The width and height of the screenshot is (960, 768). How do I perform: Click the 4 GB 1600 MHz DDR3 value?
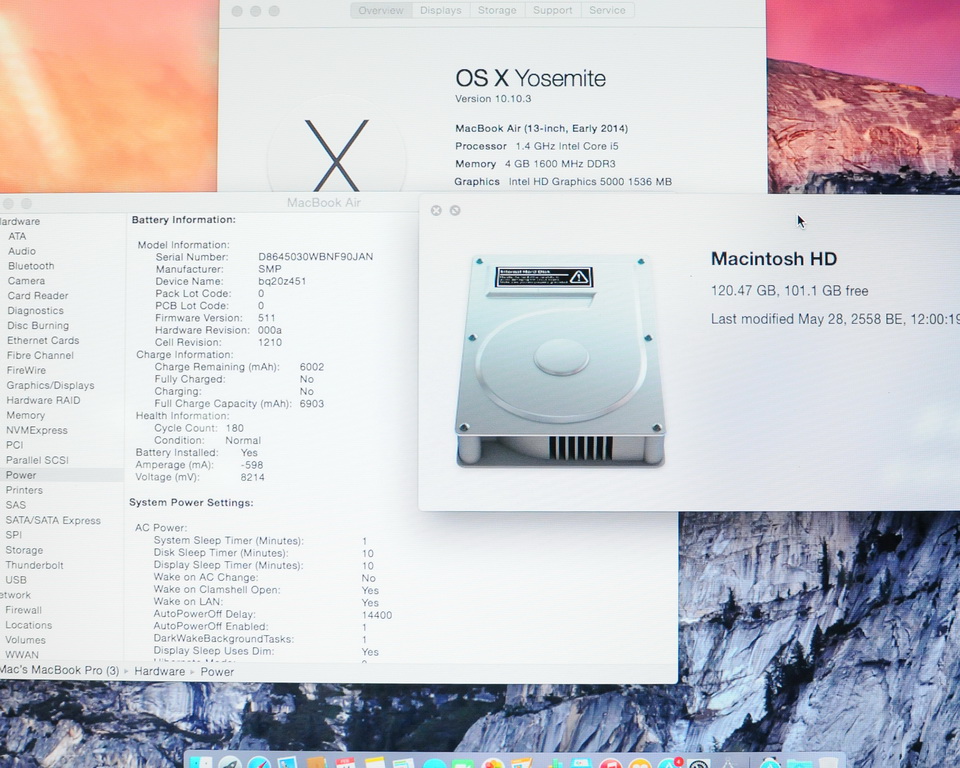point(560,164)
